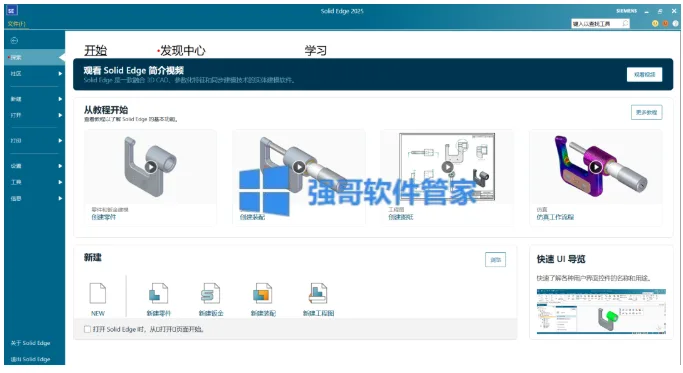Create a new assembly with the 新建装配 icon
The image size is (683, 373).
coord(263,293)
